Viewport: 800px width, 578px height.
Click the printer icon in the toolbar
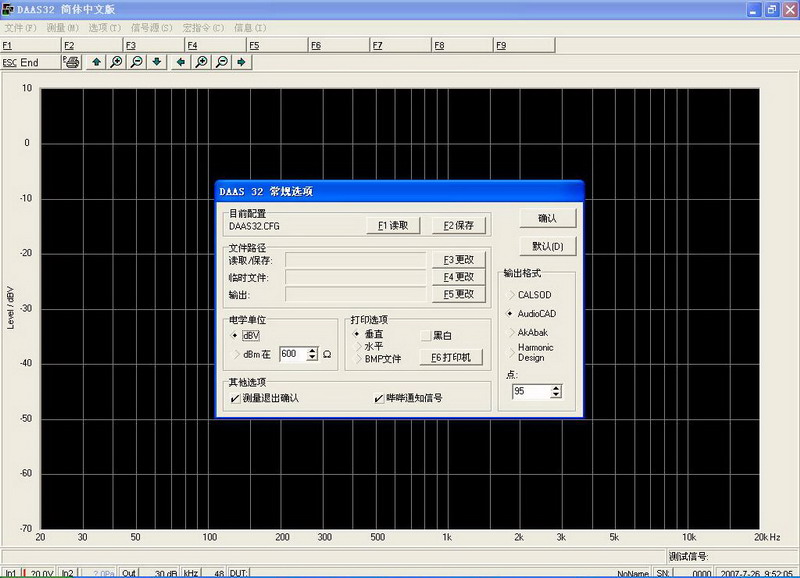tap(72, 62)
